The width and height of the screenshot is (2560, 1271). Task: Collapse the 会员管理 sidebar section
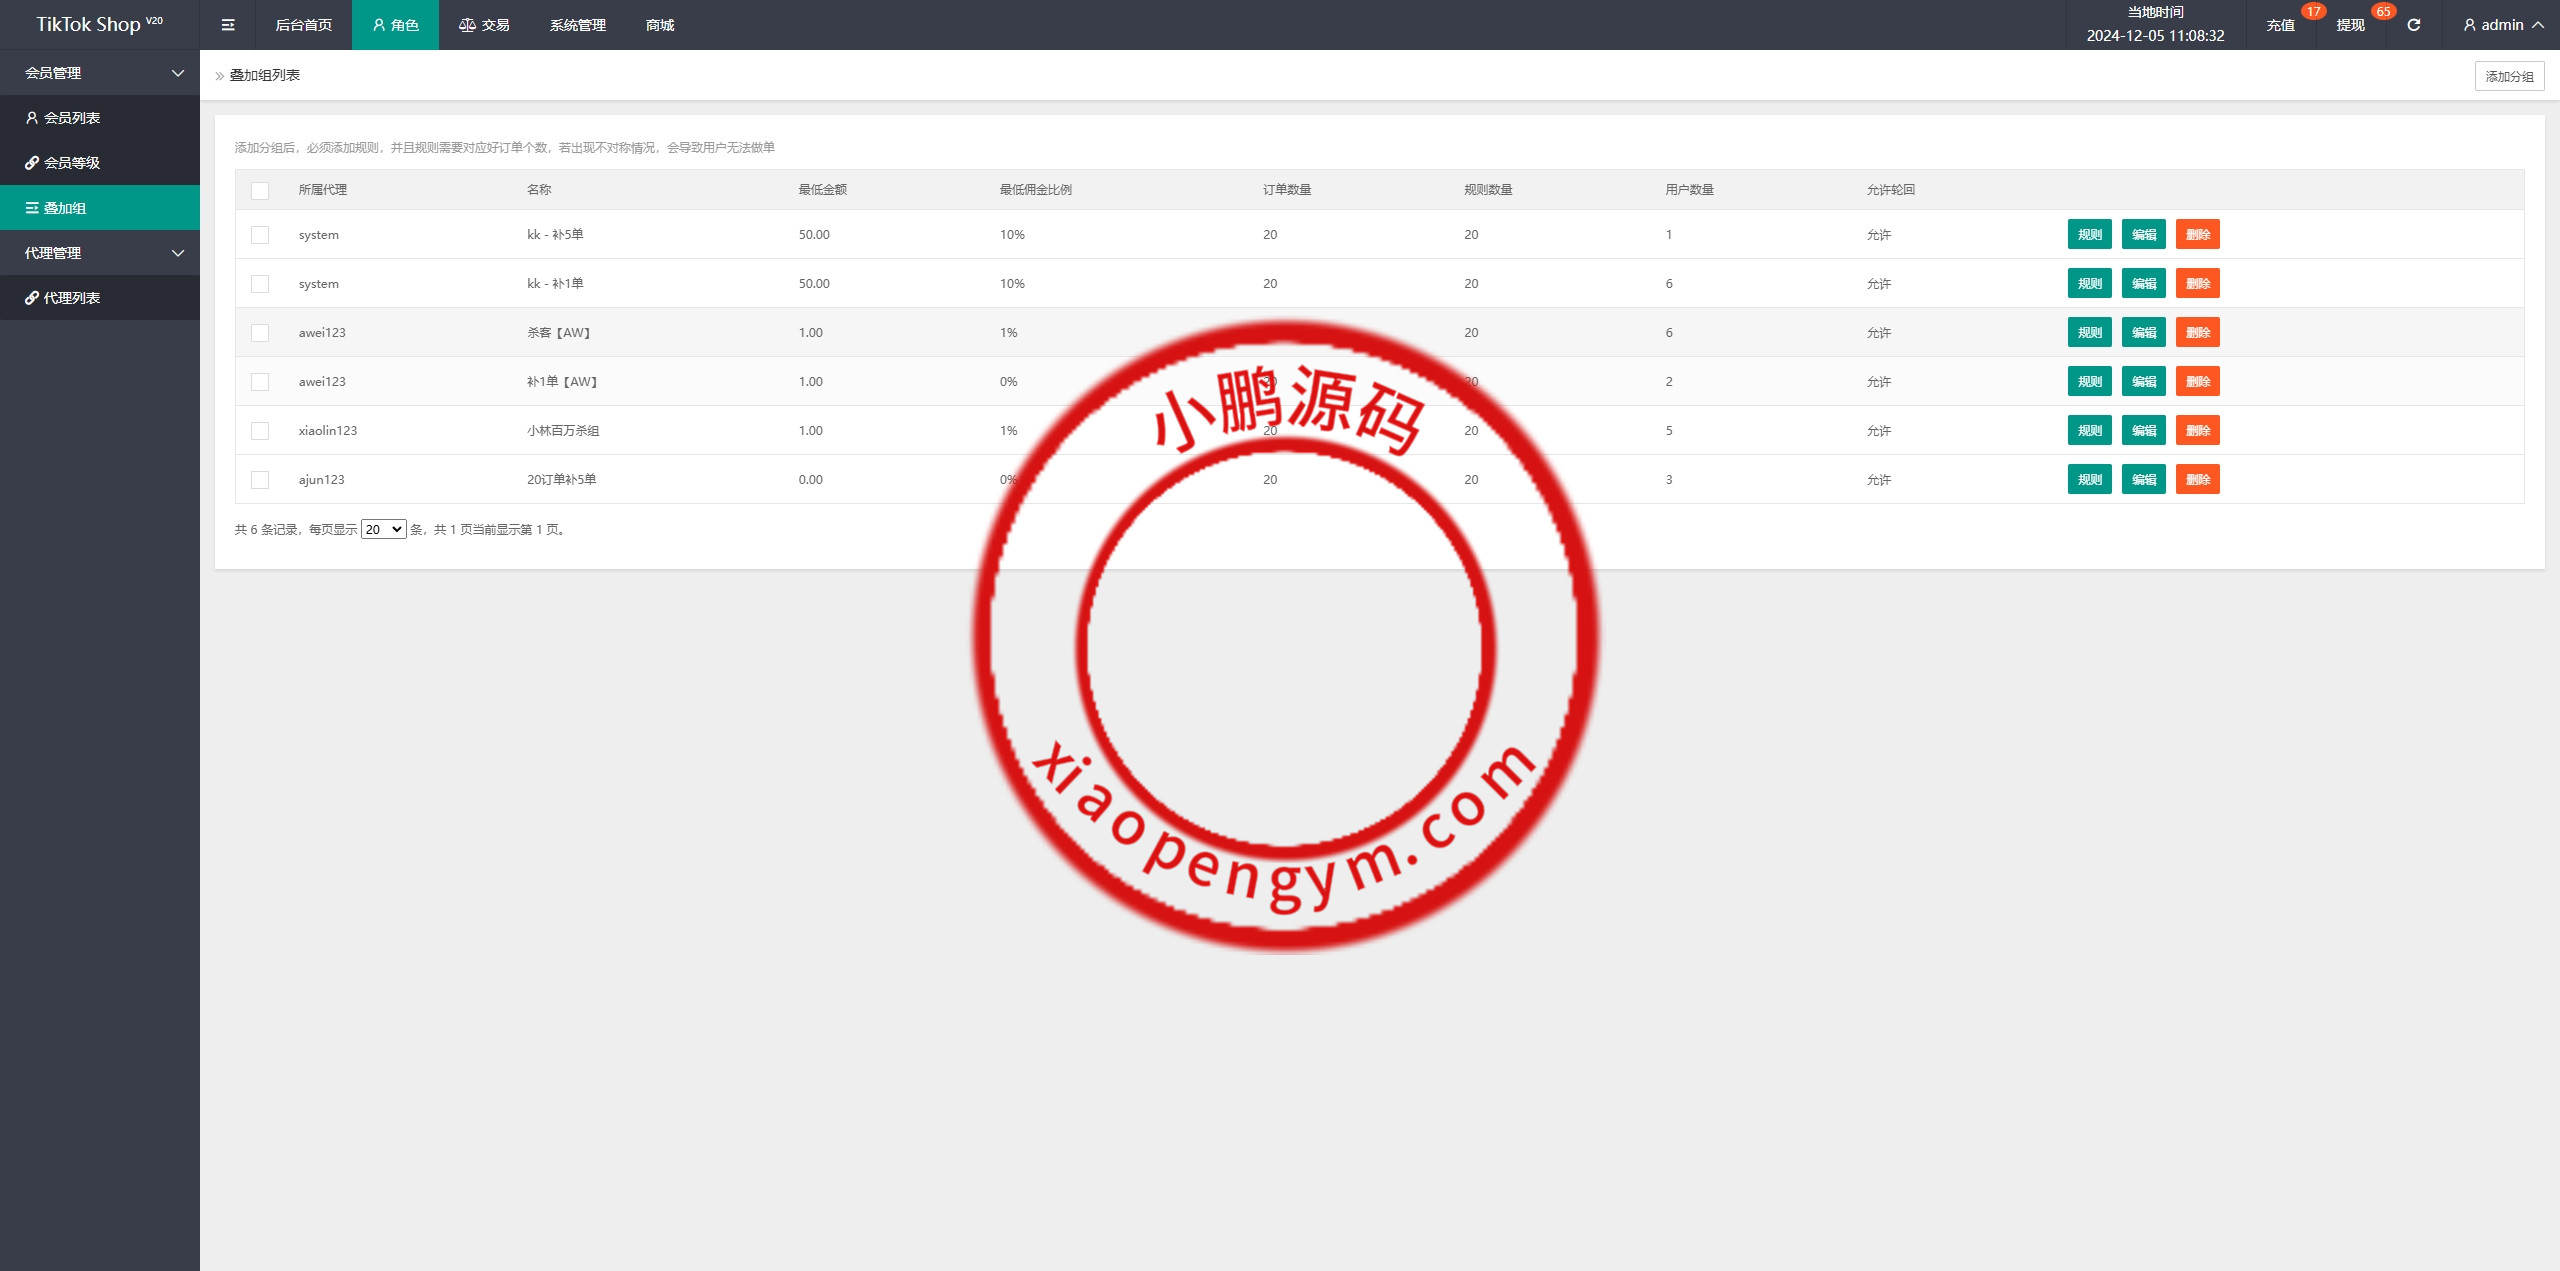point(100,73)
